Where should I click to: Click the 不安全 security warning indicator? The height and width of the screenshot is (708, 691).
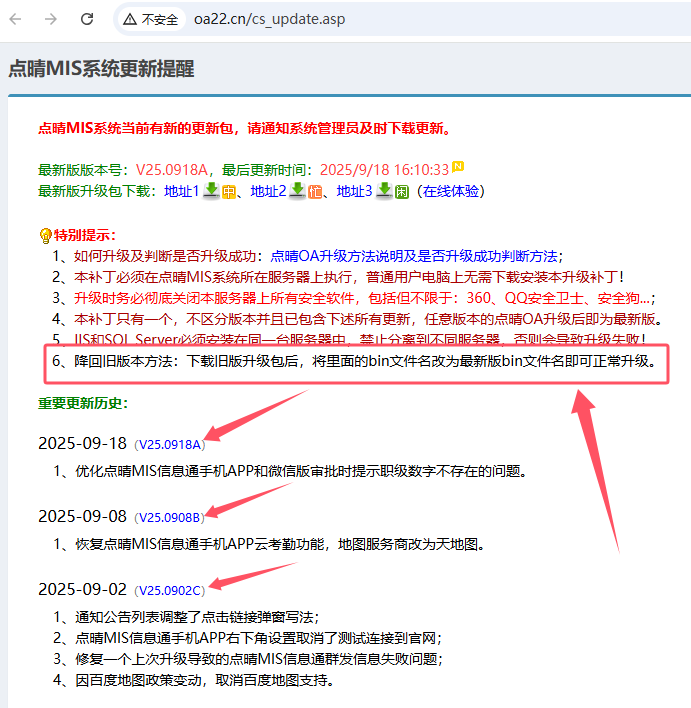pyautogui.click(x=151, y=19)
